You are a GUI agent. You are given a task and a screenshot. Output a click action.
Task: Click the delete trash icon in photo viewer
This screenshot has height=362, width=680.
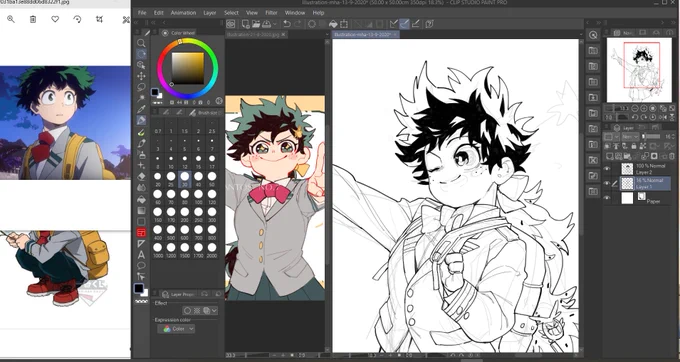pyautogui.click(x=33, y=19)
